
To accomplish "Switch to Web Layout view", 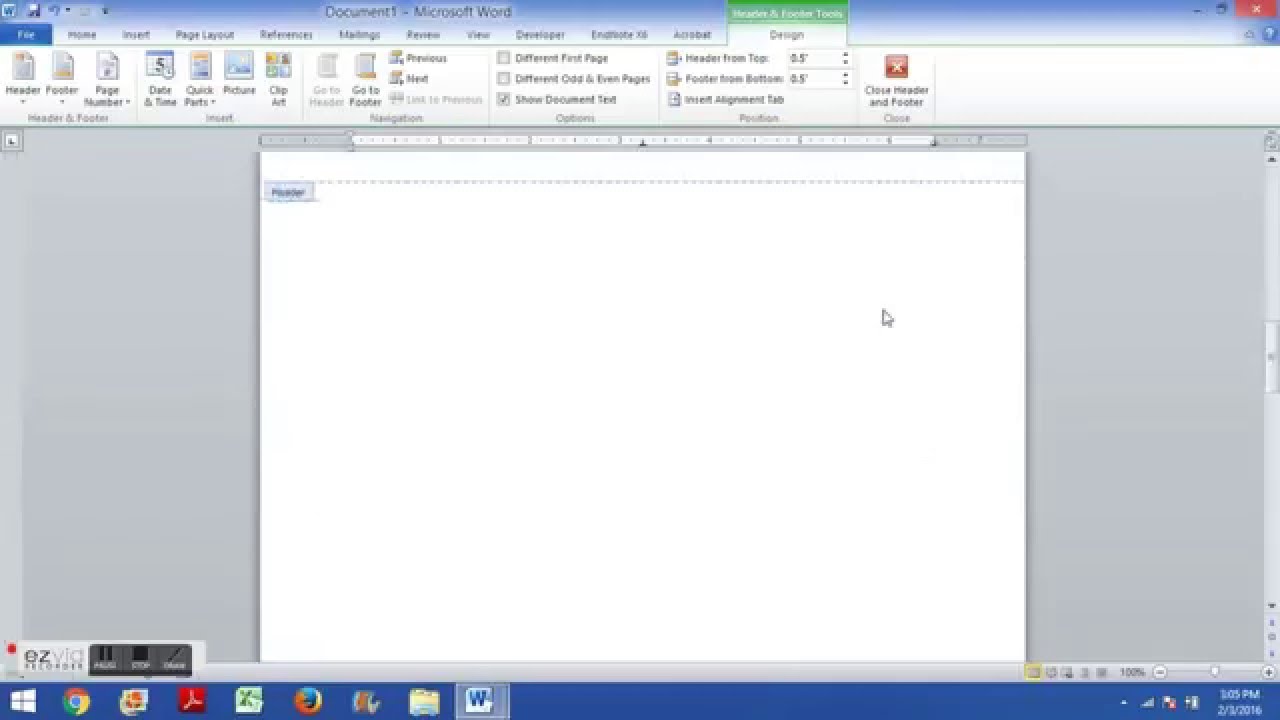I will (1067, 673).
